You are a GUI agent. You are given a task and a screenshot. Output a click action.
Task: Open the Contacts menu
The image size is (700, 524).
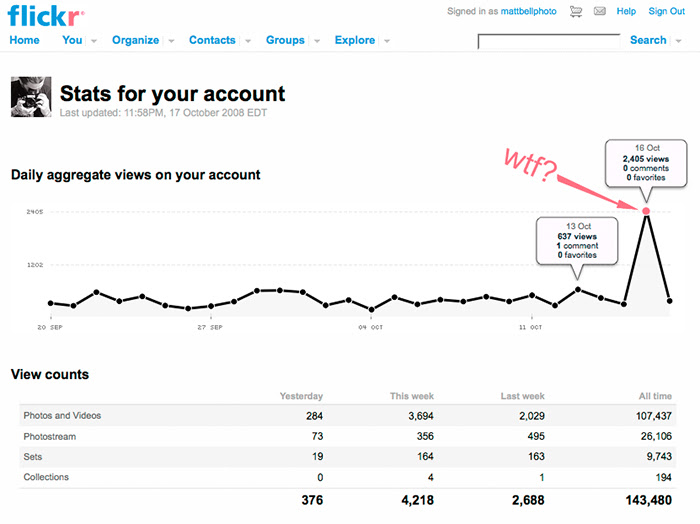[x=212, y=40]
